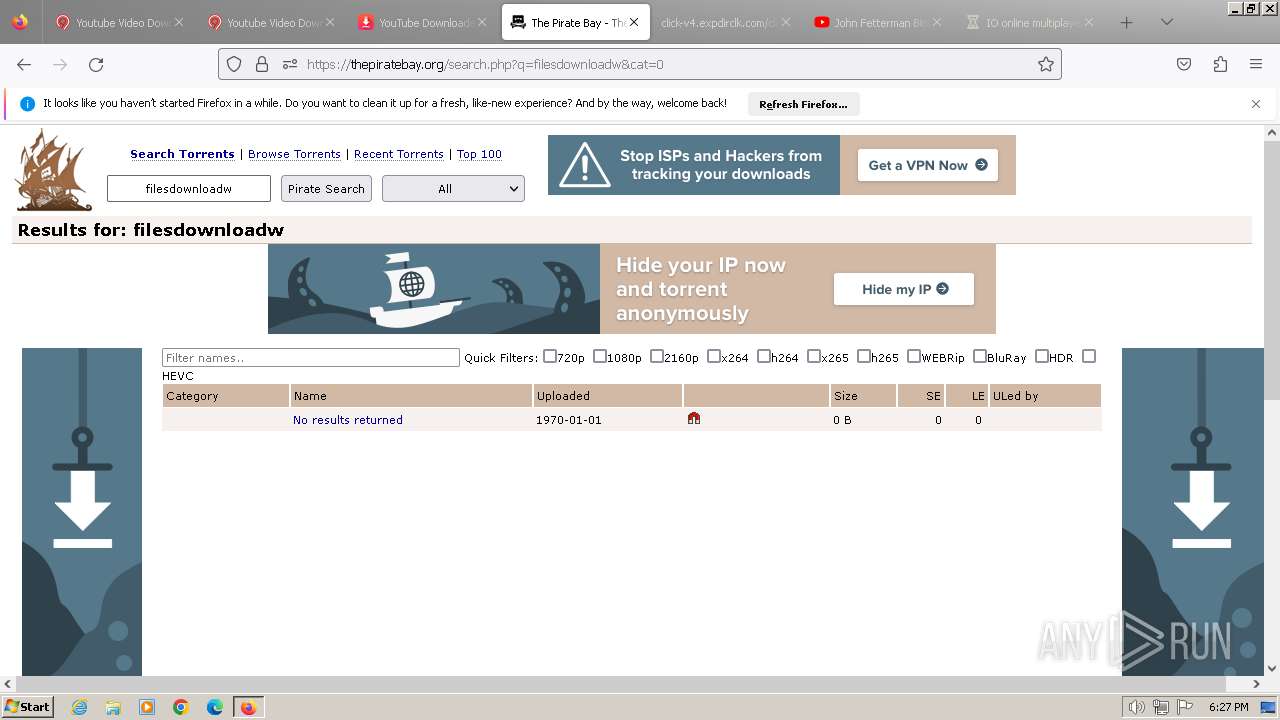Check the WEBRip filter
This screenshot has height=720, width=1280.
914,356
